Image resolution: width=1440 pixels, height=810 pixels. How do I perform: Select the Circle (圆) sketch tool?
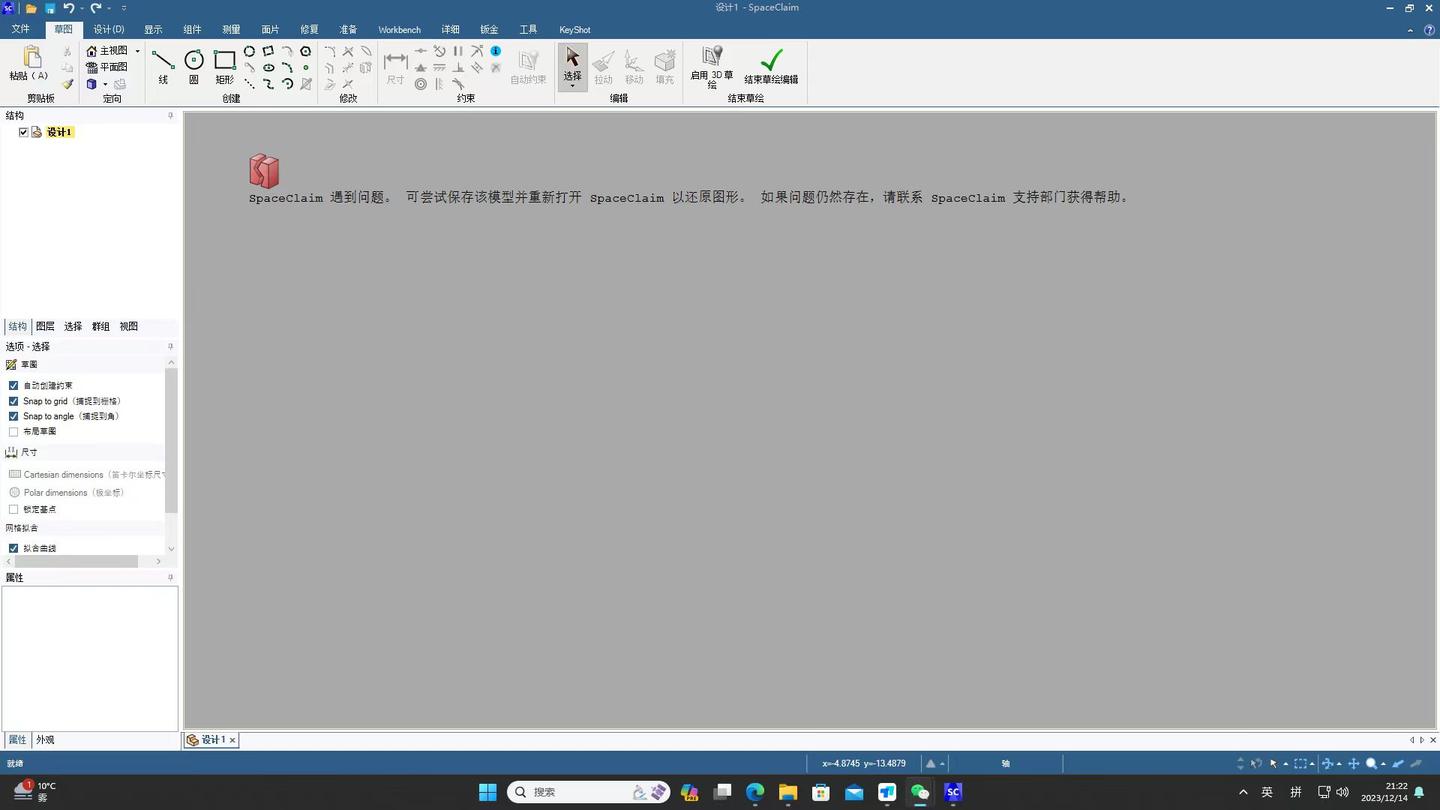tap(193, 62)
